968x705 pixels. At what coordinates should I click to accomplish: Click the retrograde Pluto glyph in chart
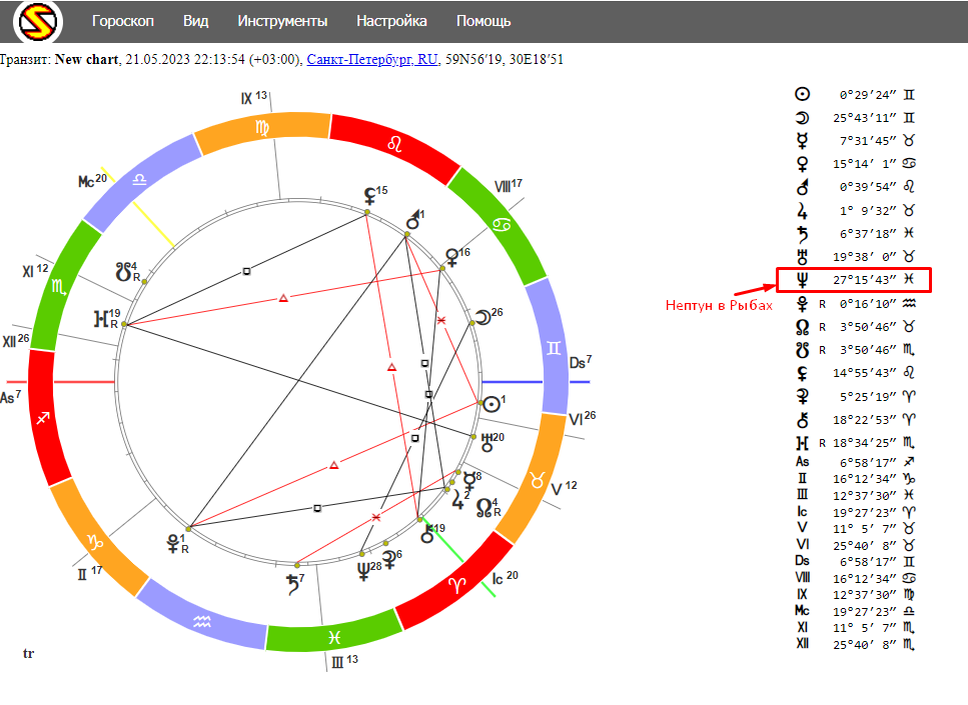pos(173,543)
